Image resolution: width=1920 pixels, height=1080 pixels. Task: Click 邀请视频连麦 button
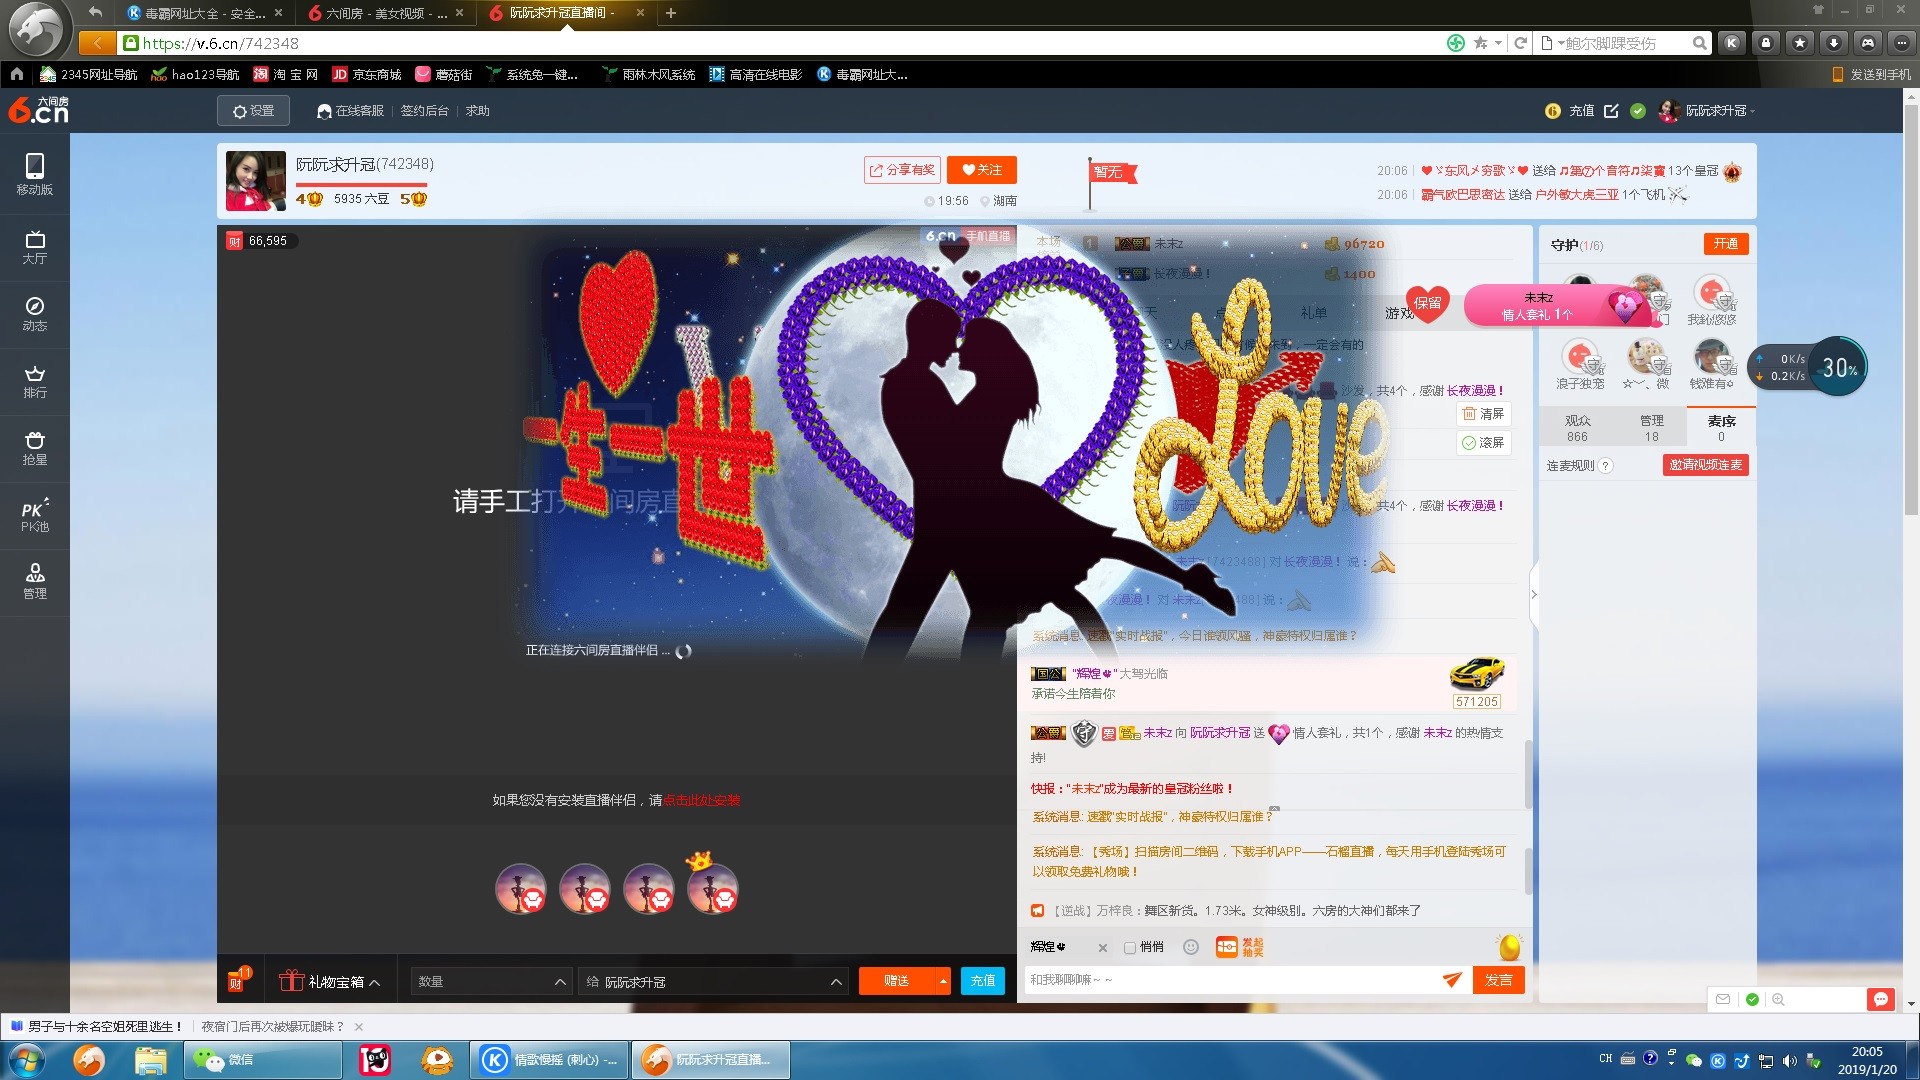1705,465
